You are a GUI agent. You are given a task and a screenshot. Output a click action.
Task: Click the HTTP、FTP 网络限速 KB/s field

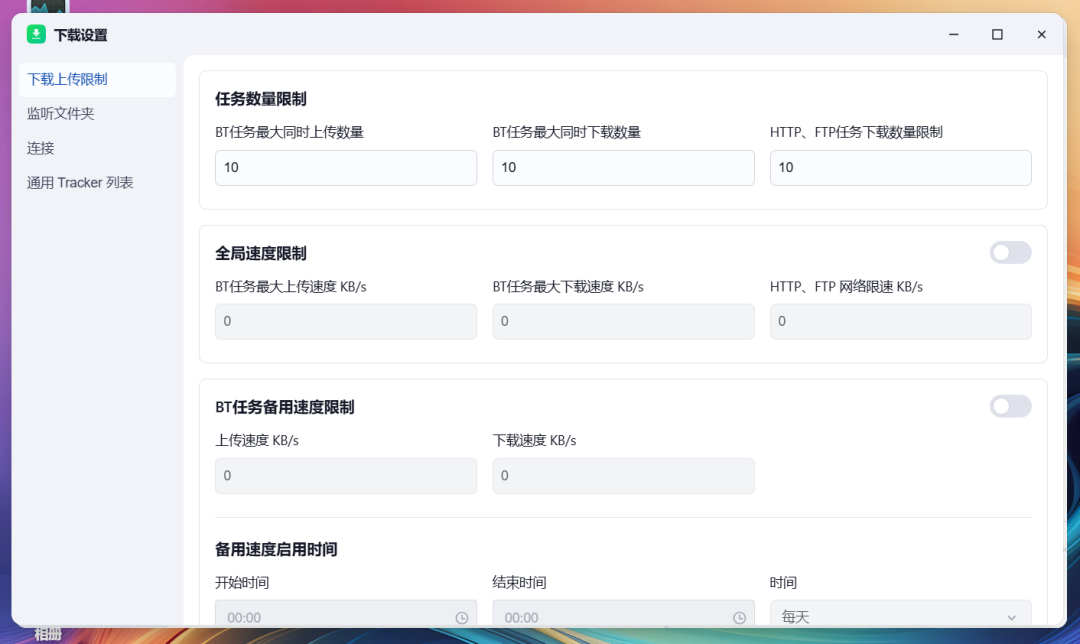(900, 322)
